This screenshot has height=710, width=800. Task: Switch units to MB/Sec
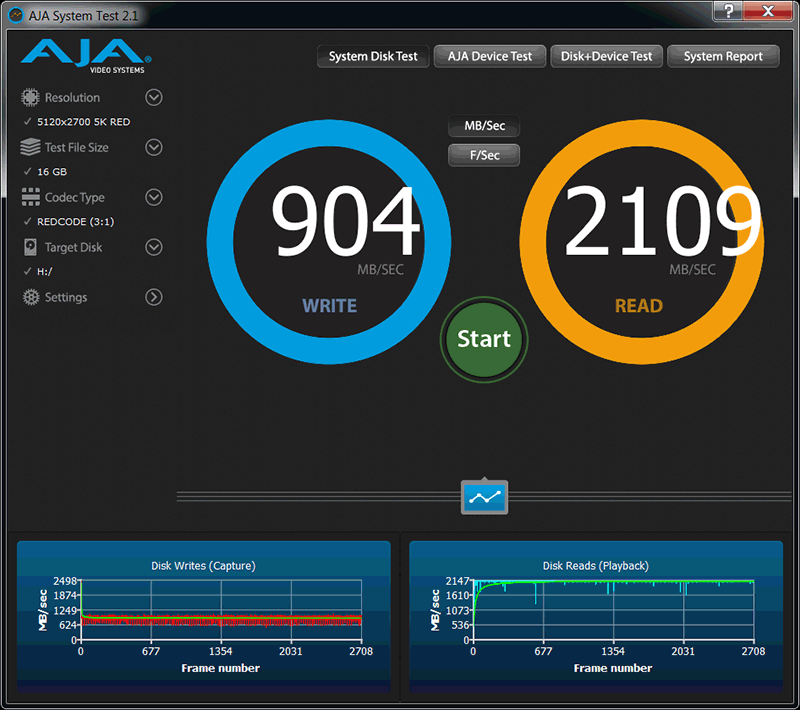coord(484,127)
